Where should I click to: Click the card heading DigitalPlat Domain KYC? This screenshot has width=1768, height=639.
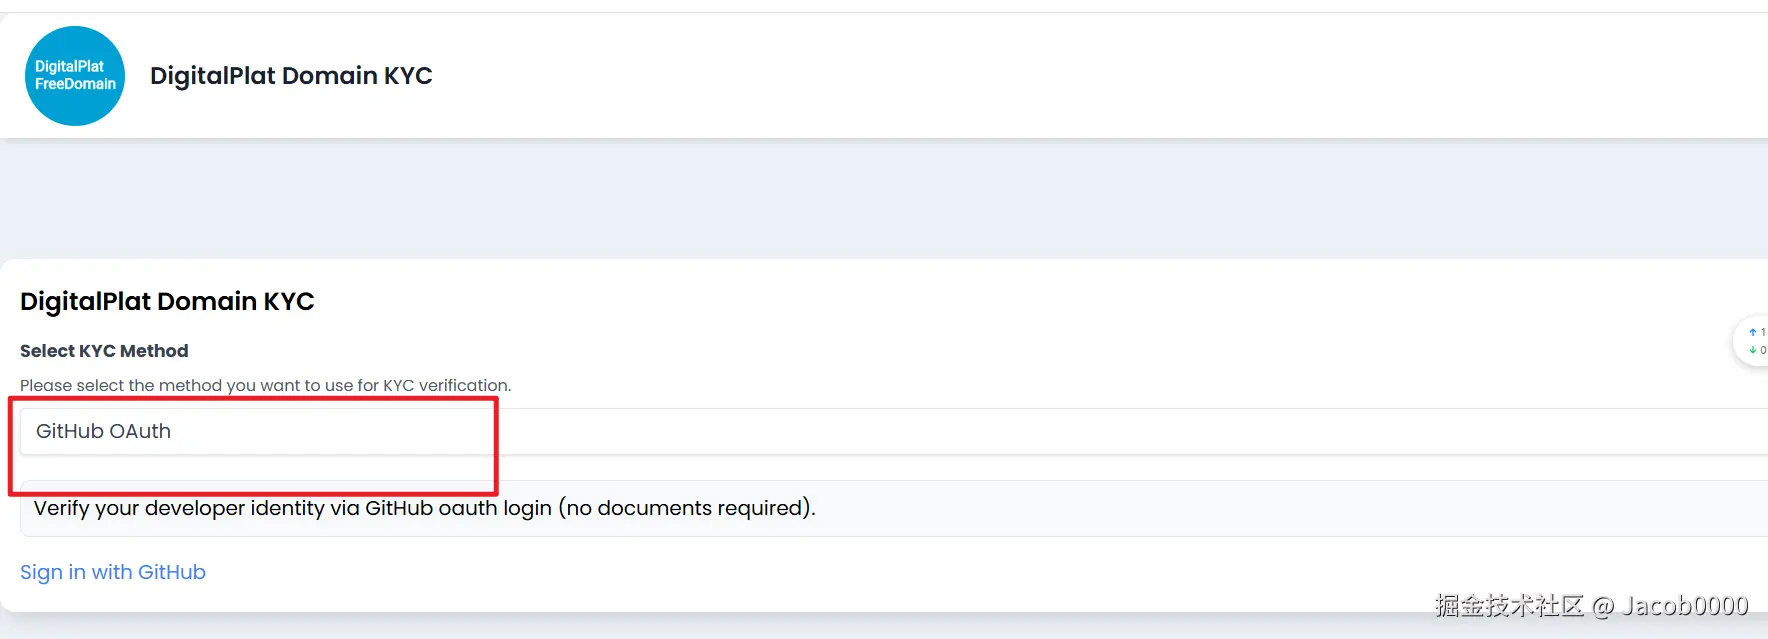click(167, 301)
